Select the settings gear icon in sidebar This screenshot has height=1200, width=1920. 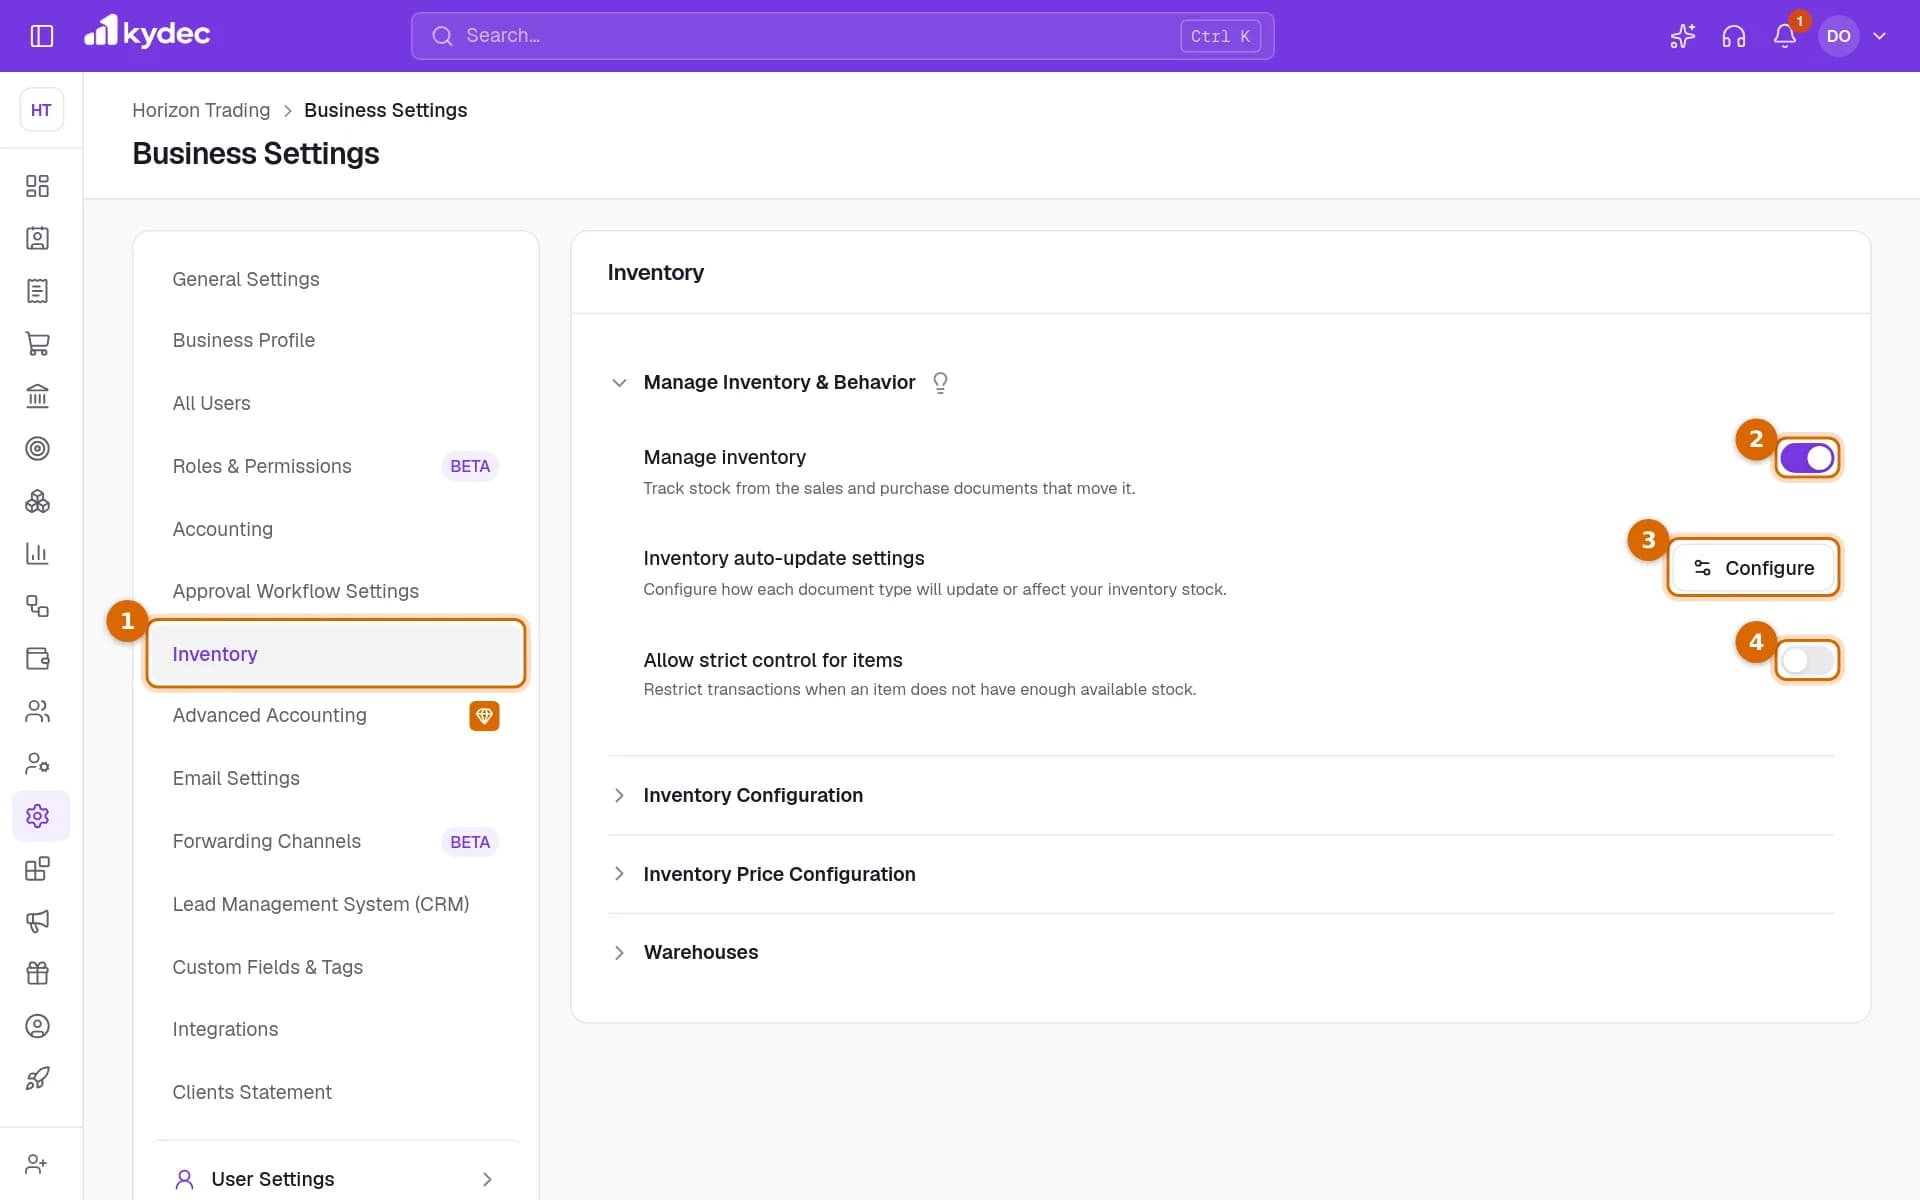click(37, 816)
